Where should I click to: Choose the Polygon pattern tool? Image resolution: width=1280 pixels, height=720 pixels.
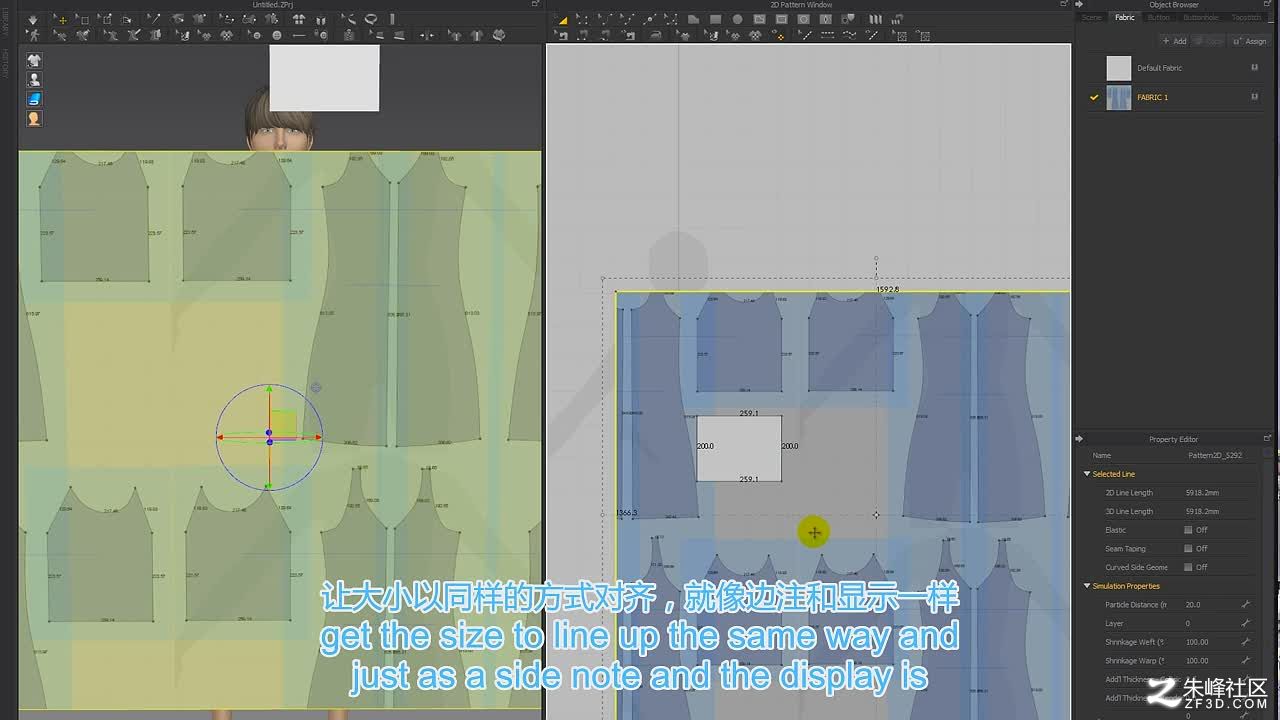coord(694,19)
